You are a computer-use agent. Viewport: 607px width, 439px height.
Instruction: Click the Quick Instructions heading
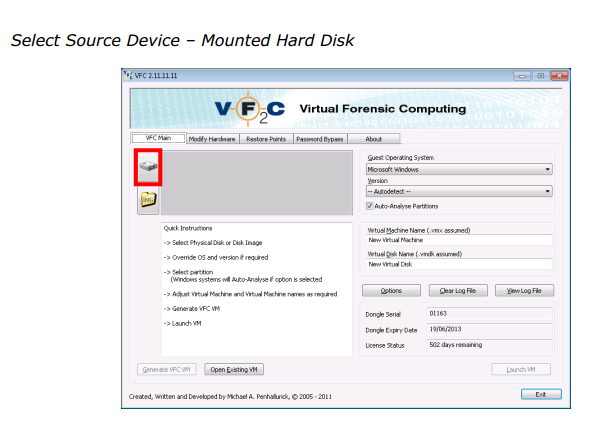coord(188,228)
